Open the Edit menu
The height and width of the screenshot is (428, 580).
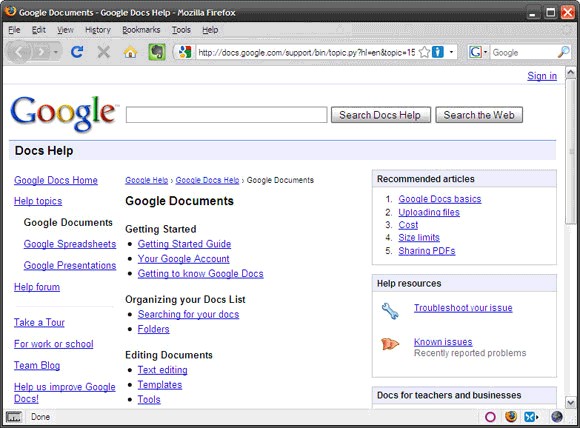click(x=38, y=30)
